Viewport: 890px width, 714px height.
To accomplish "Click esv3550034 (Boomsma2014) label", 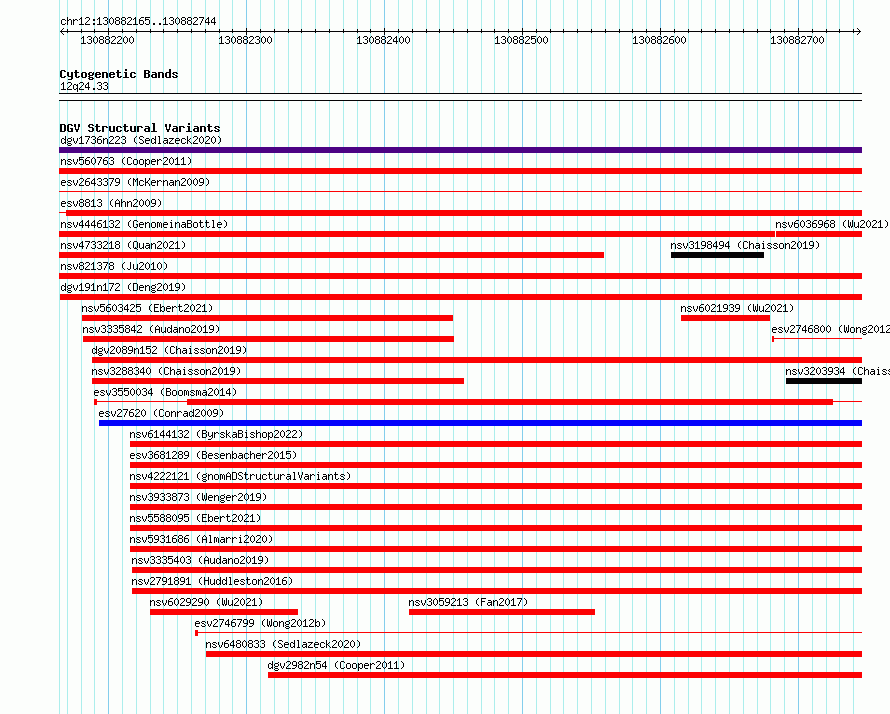I will coord(165,392).
